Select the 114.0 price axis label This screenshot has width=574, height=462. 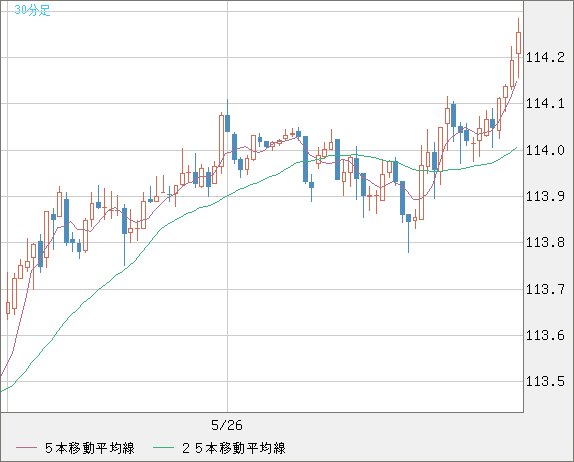pos(545,150)
